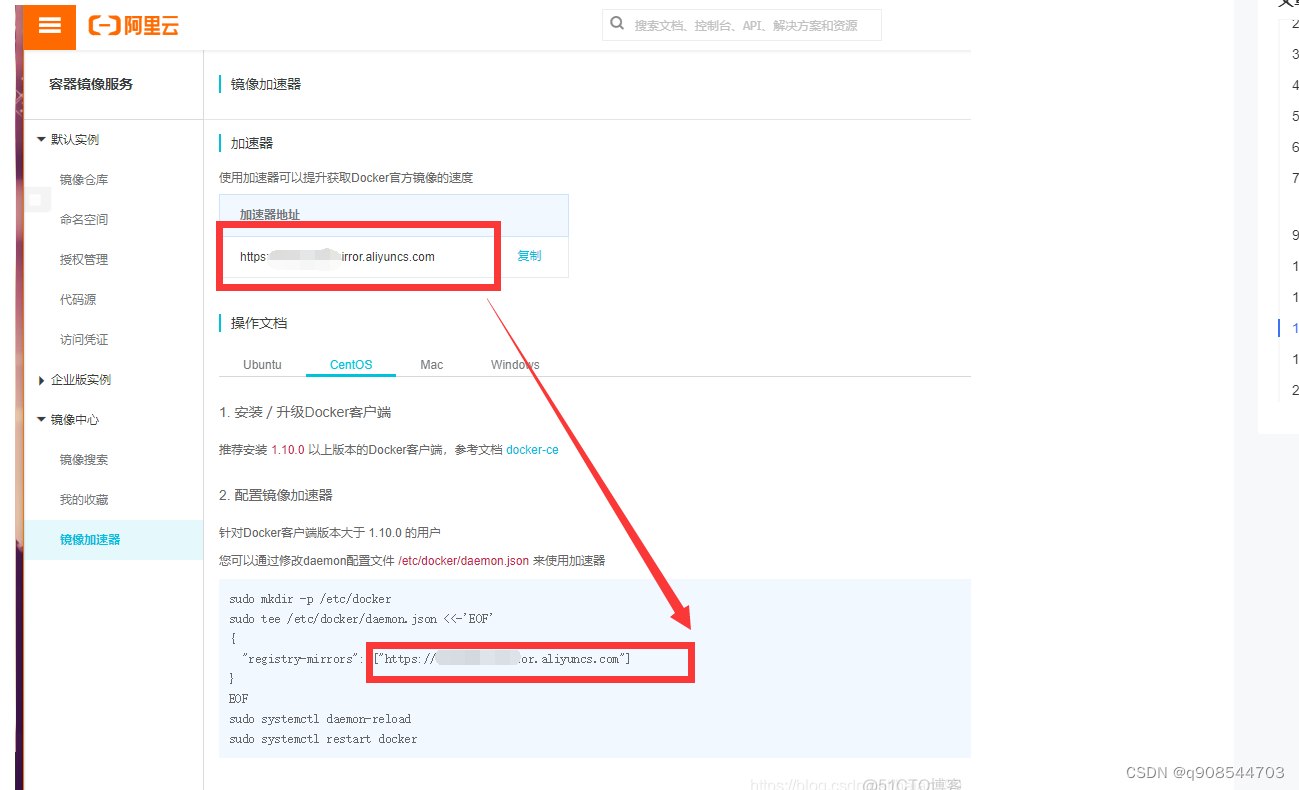This screenshot has width=1299, height=790.
Task: Open 授权管理 in the sidebar
Action: pyautogui.click(x=84, y=260)
